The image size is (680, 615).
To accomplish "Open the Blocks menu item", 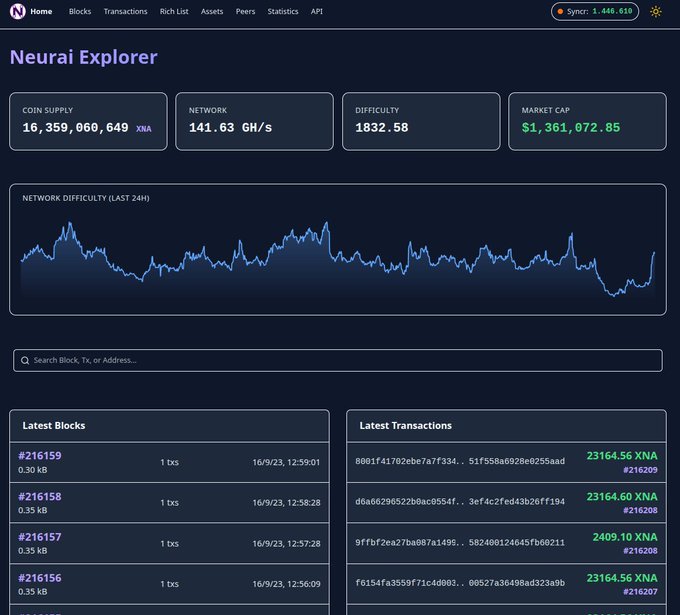I will pyautogui.click(x=80, y=12).
